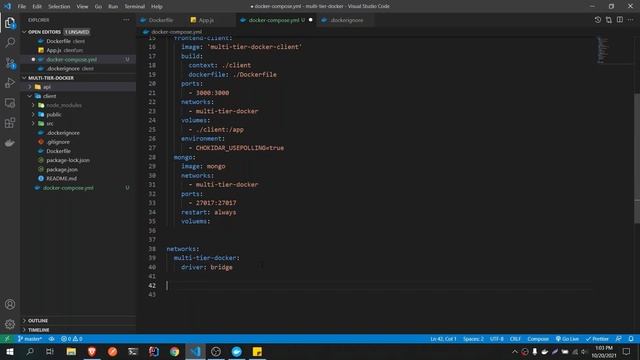The height and width of the screenshot is (360, 640).
Task: Open the Edit menu
Action: pos(37,6)
